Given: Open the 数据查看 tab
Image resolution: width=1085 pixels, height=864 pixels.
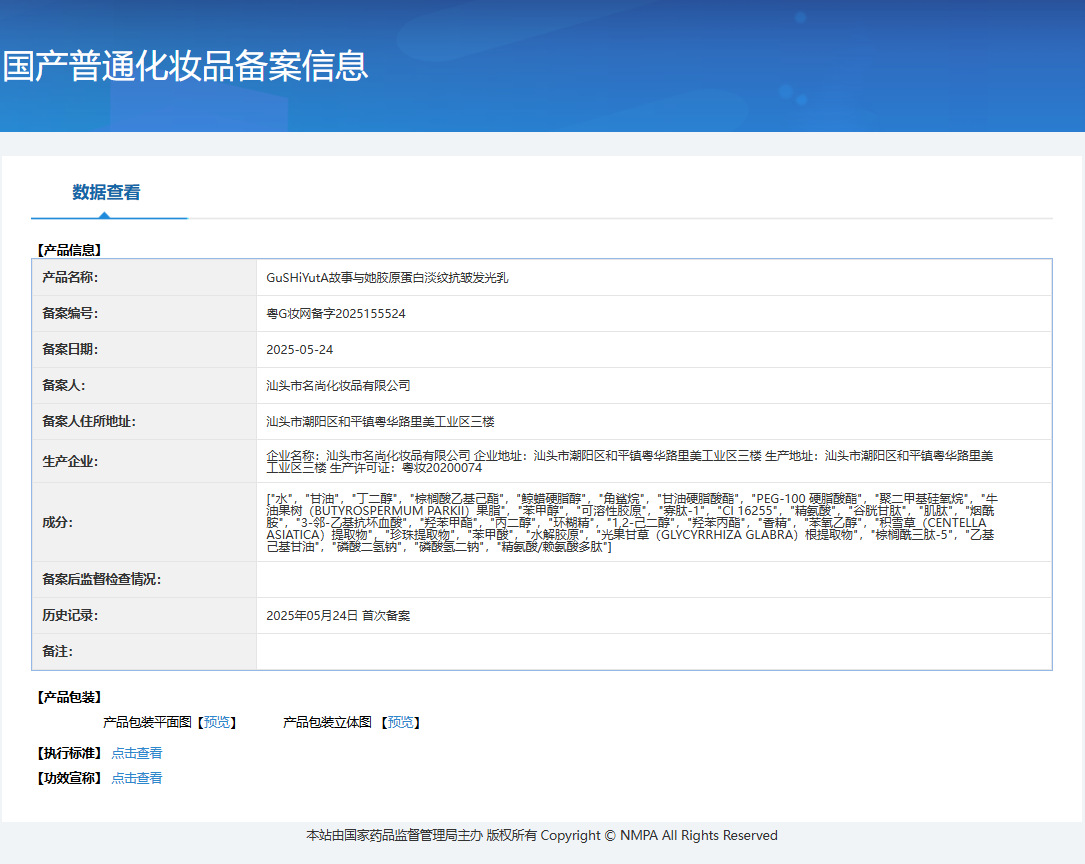Looking at the screenshot, I should tap(106, 193).
